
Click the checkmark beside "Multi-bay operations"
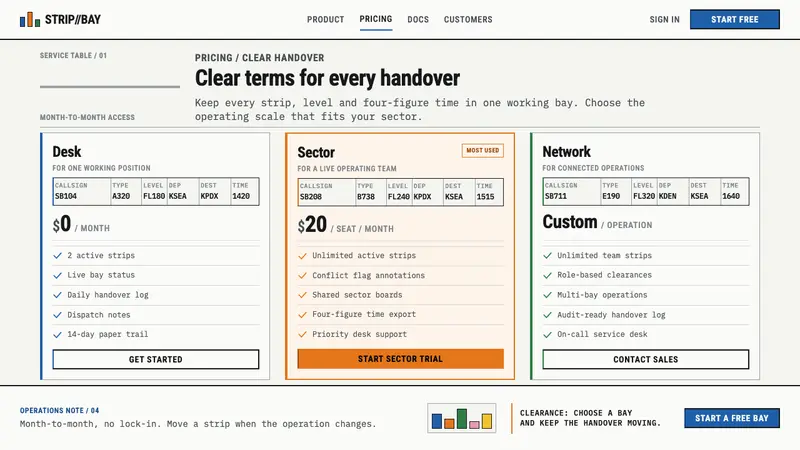(x=547, y=295)
